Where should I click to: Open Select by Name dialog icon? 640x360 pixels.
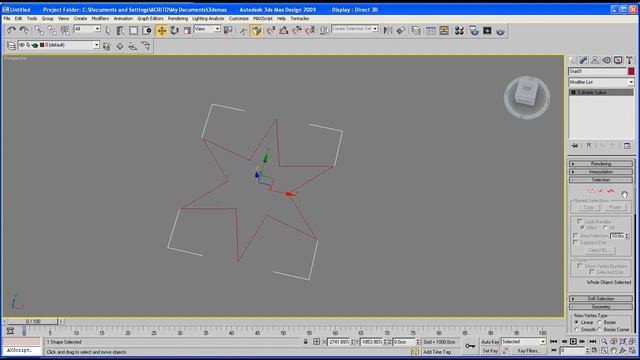[120, 30]
